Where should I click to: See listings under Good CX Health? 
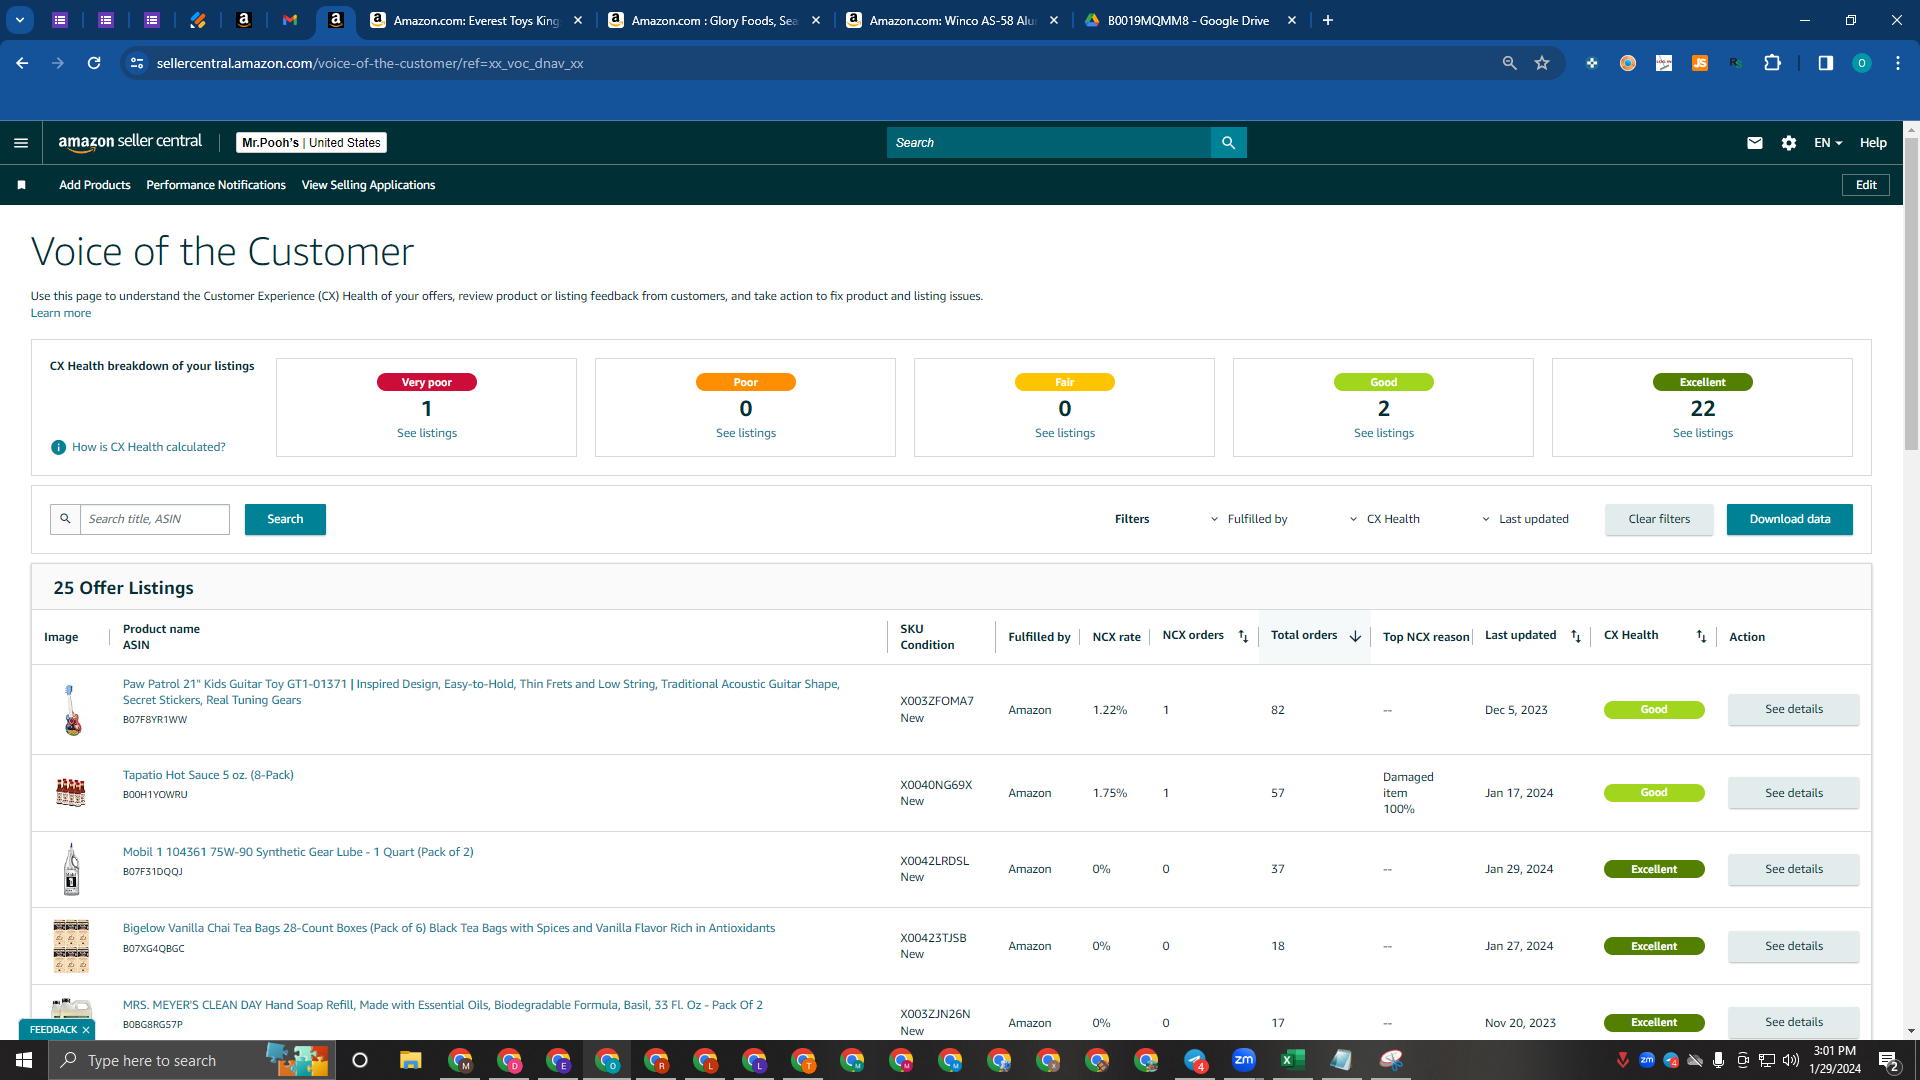pos(1384,433)
